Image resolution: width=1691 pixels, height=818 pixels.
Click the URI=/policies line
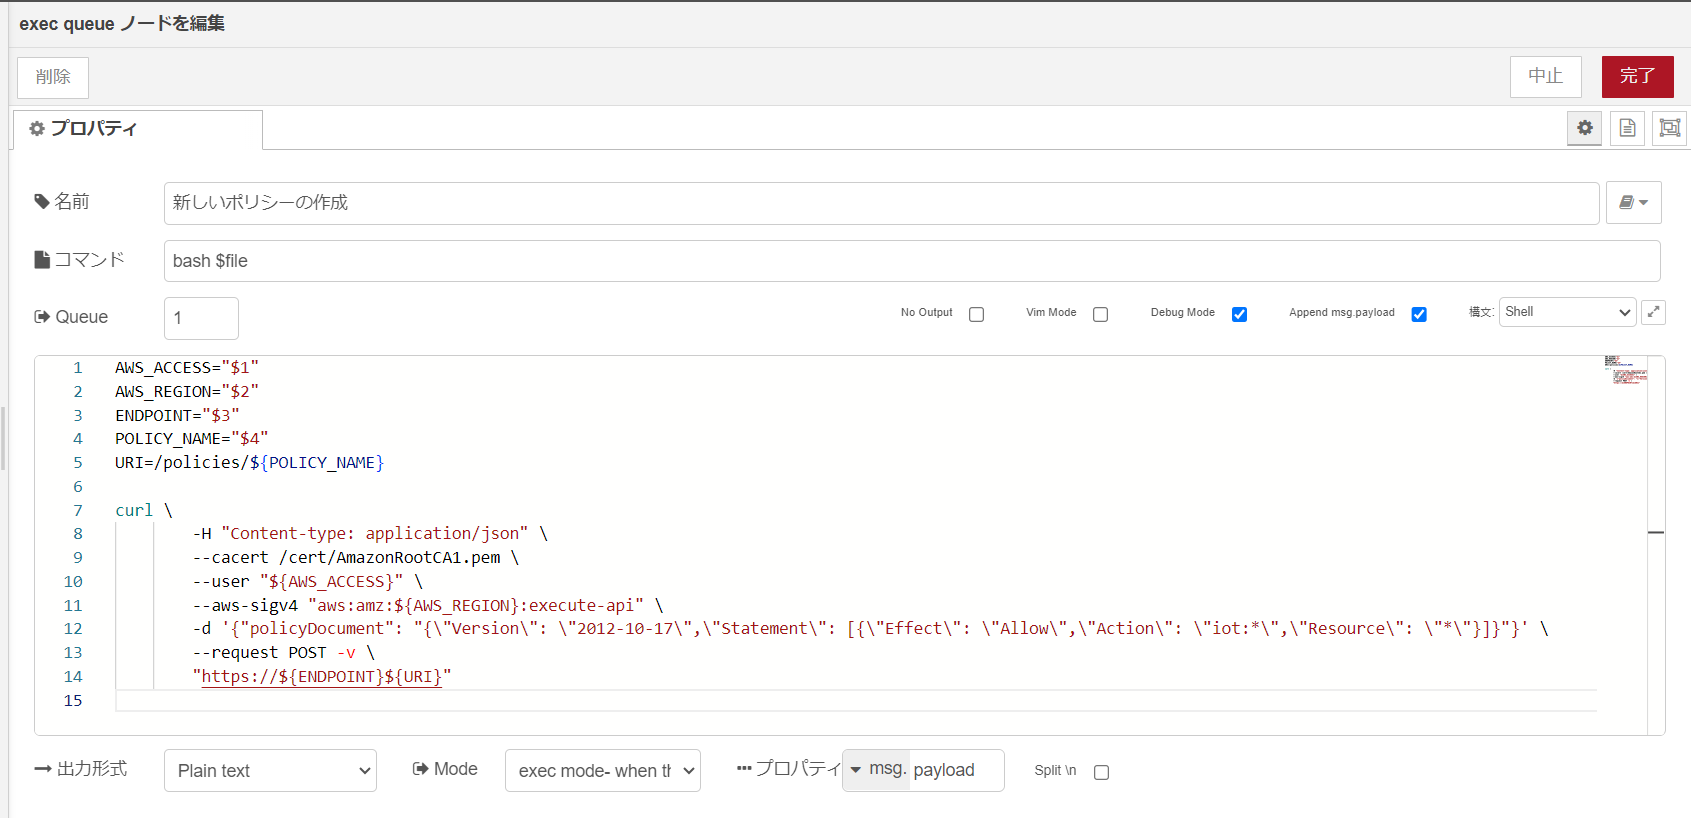[249, 463]
